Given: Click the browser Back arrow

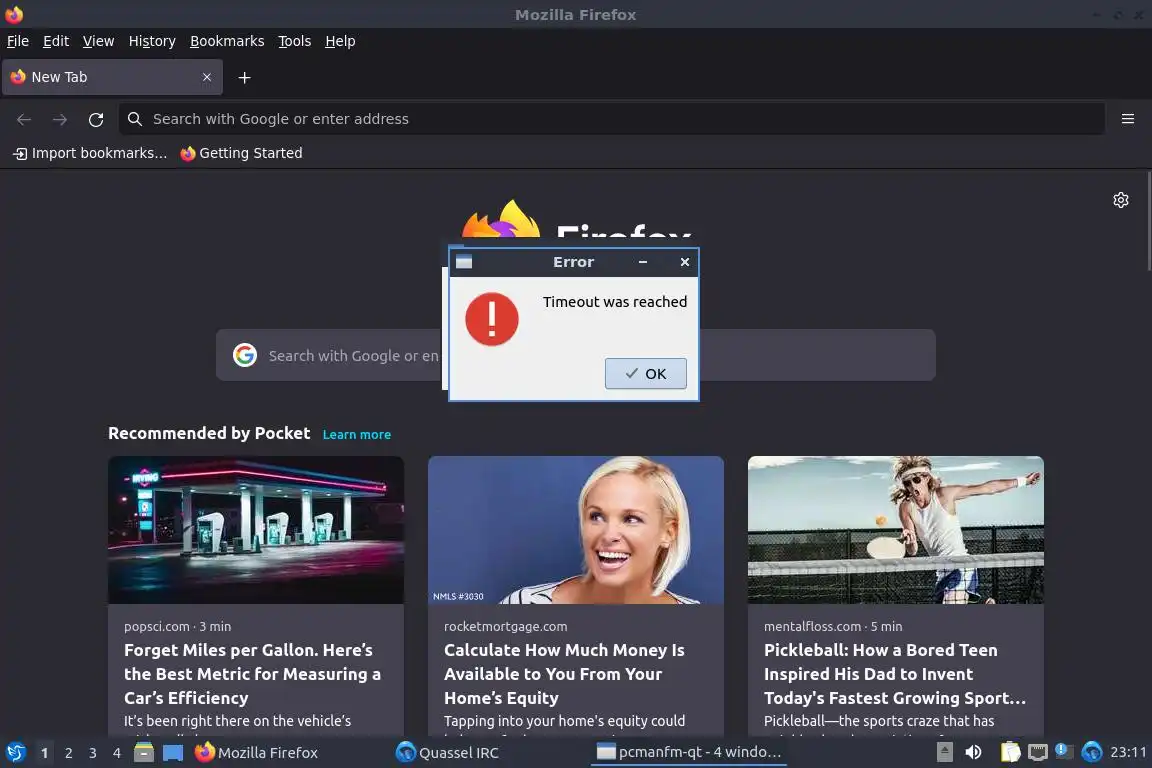Looking at the screenshot, I should 24,119.
